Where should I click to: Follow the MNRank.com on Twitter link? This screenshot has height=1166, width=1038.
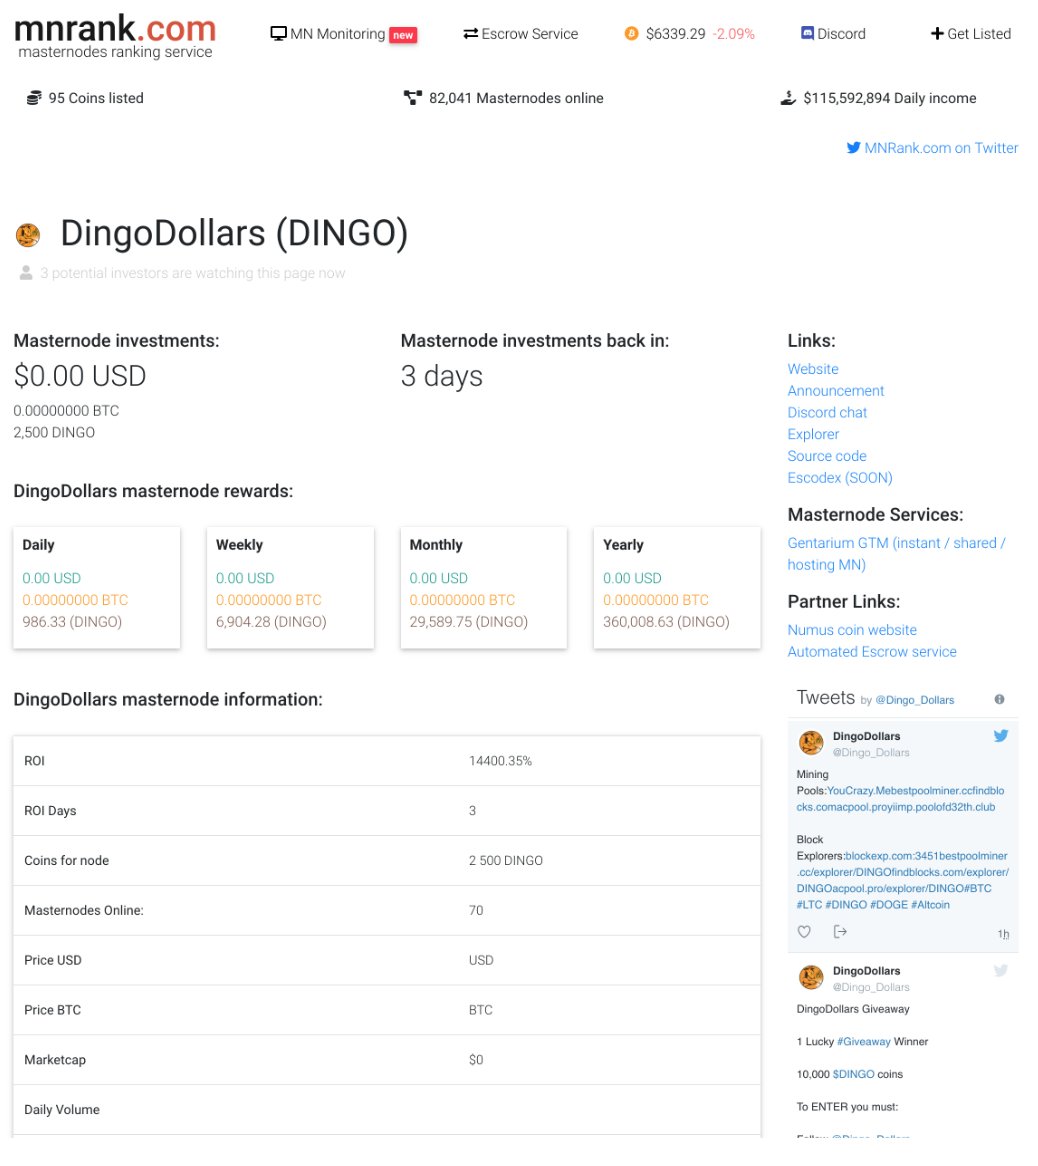click(931, 148)
